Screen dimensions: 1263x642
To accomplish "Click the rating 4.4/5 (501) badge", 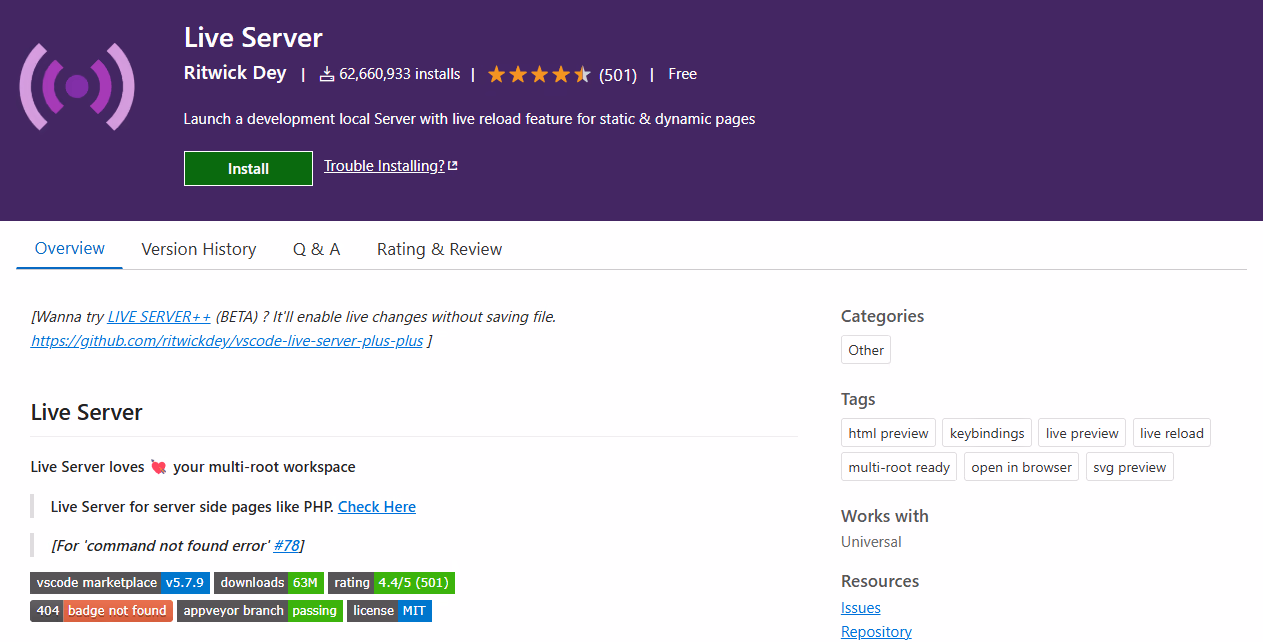I will click(x=391, y=582).
